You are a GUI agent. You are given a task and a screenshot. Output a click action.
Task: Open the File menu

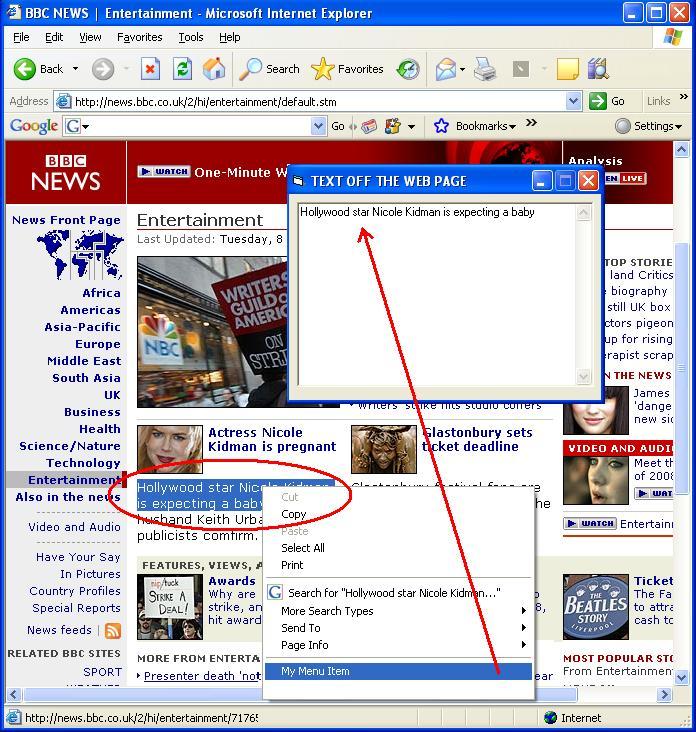click(21, 37)
